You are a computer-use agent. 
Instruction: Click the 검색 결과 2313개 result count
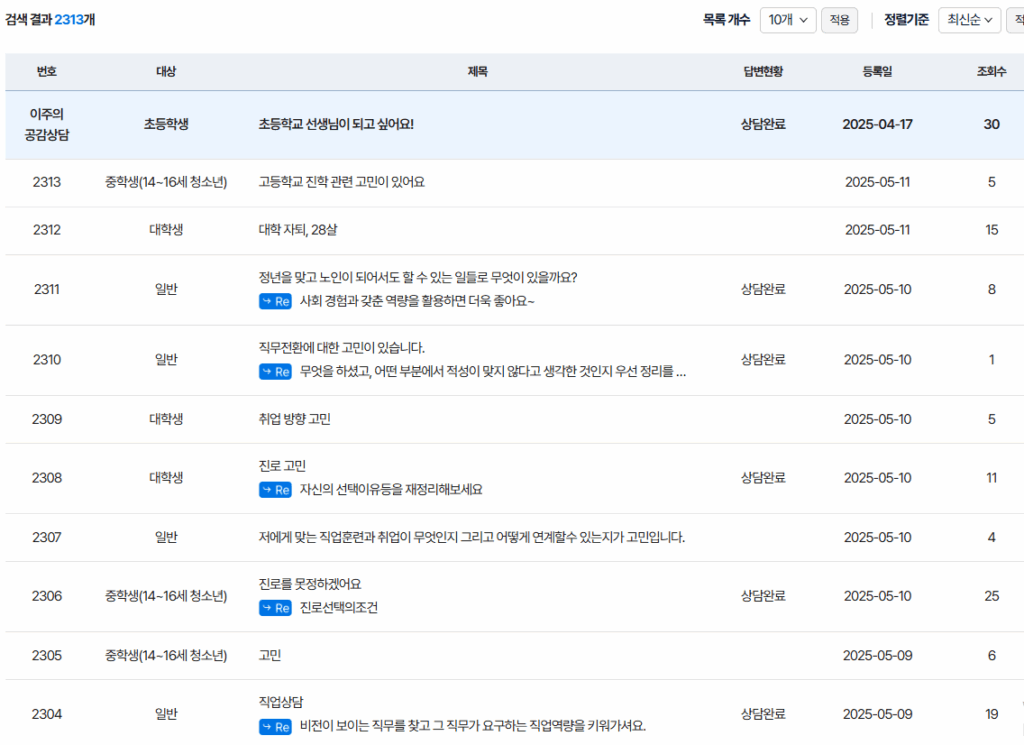point(50,20)
